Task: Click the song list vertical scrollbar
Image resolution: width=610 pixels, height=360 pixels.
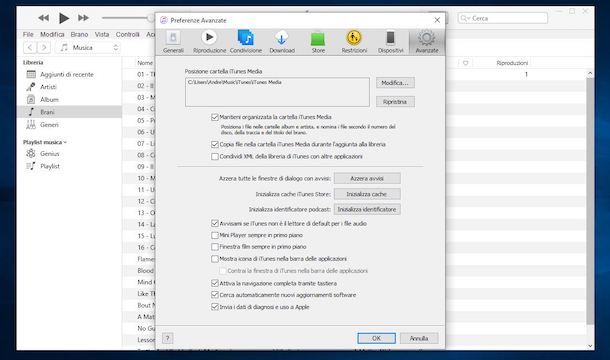Action: (590, 202)
